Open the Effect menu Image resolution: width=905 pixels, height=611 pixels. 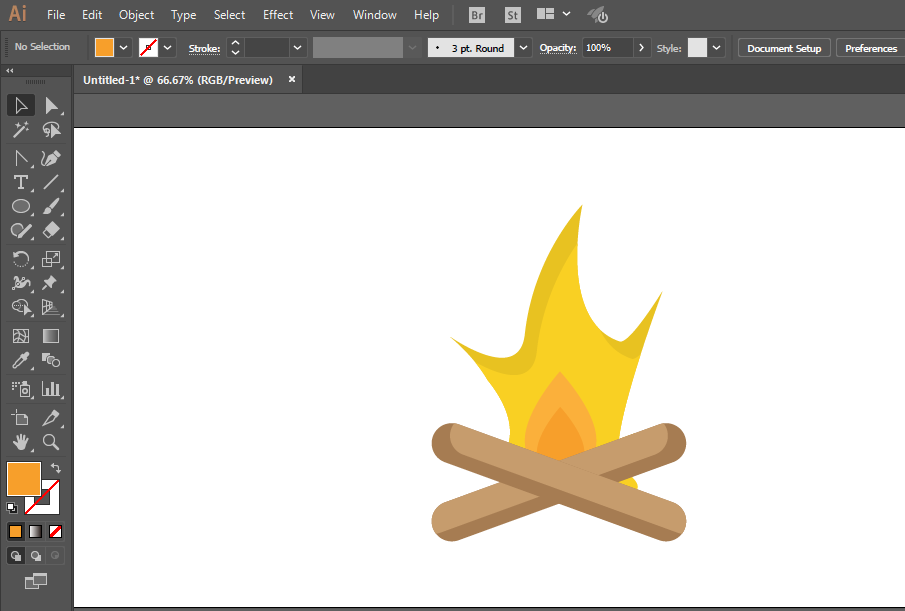pos(278,15)
